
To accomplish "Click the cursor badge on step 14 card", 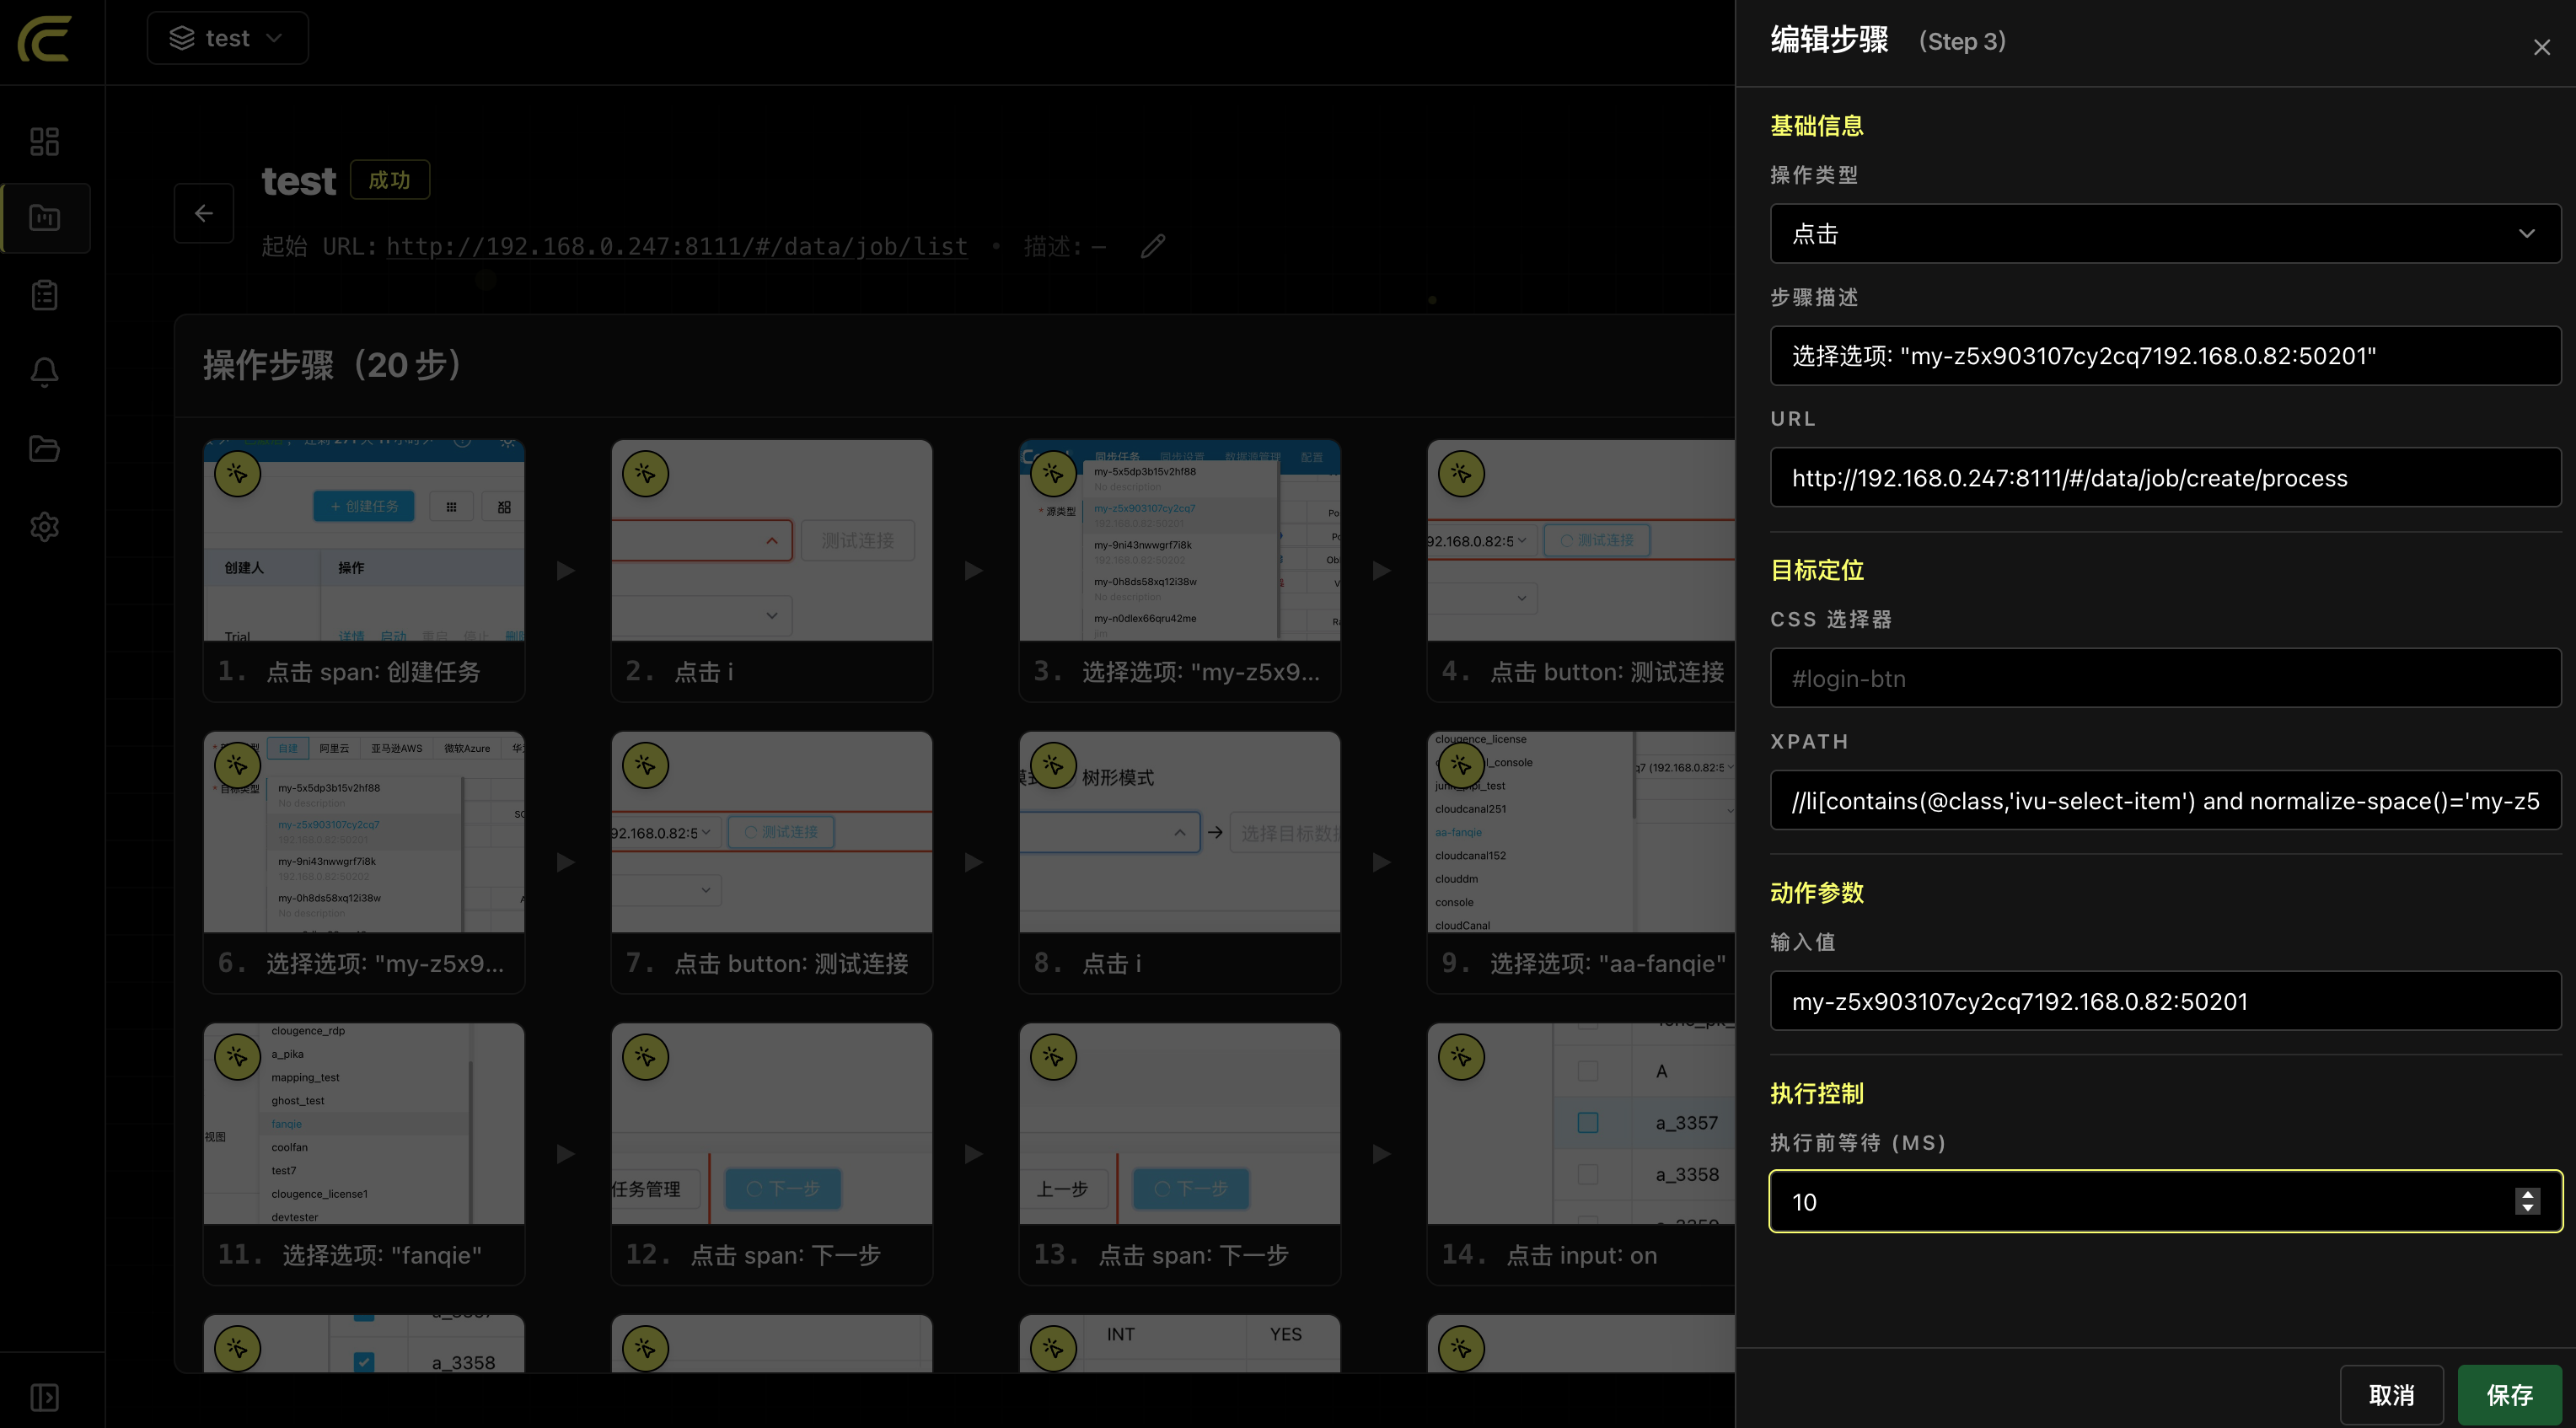I will 1462,1057.
